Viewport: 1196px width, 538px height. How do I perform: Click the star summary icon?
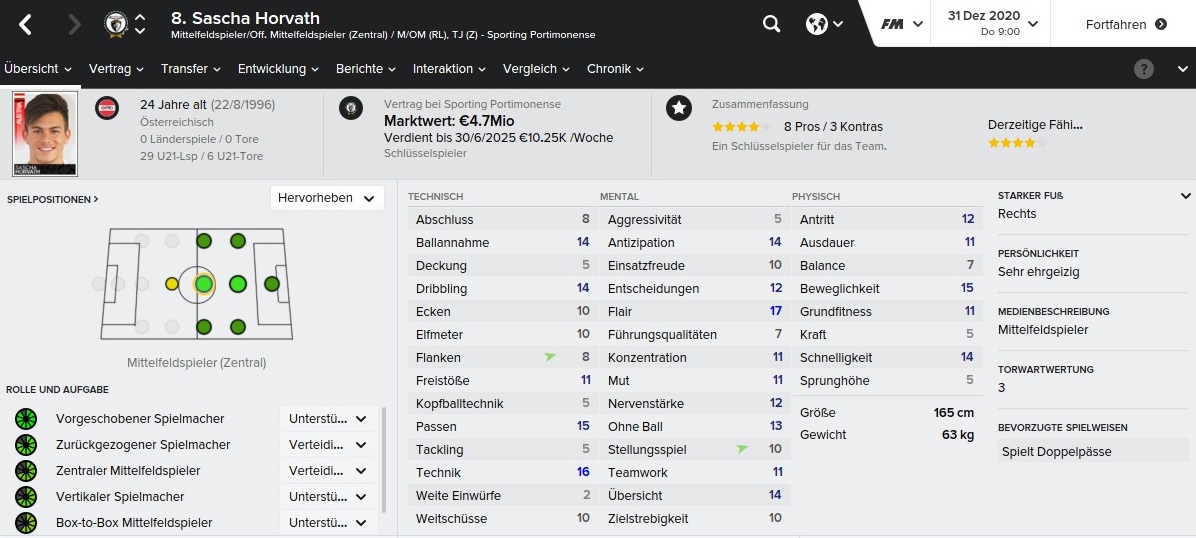point(679,108)
